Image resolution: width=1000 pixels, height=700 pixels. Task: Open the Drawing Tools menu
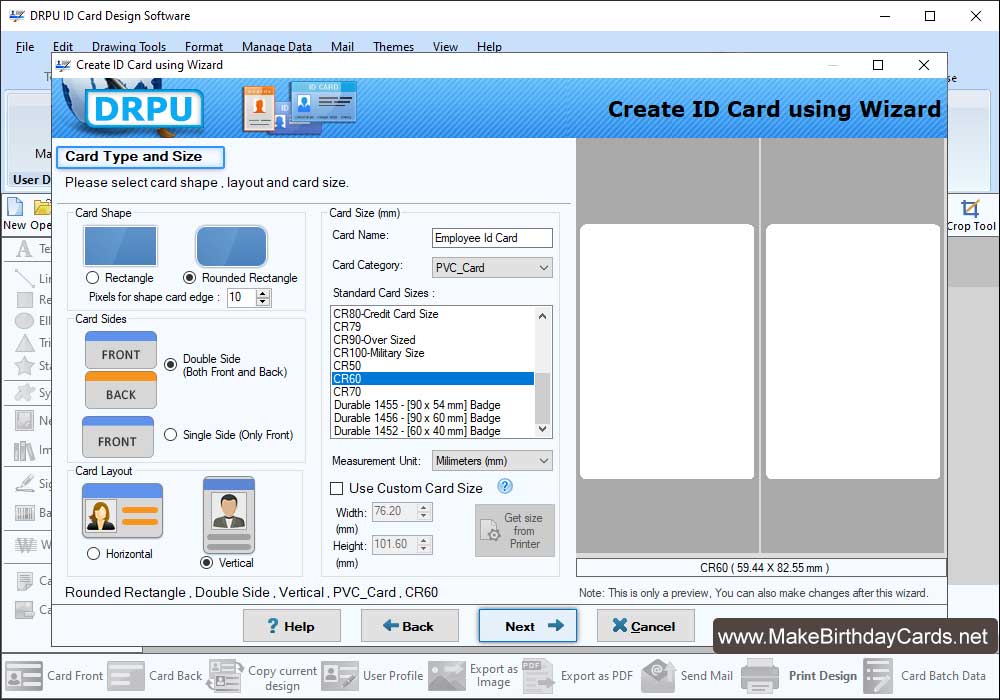pyautogui.click(x=129, y=47)
